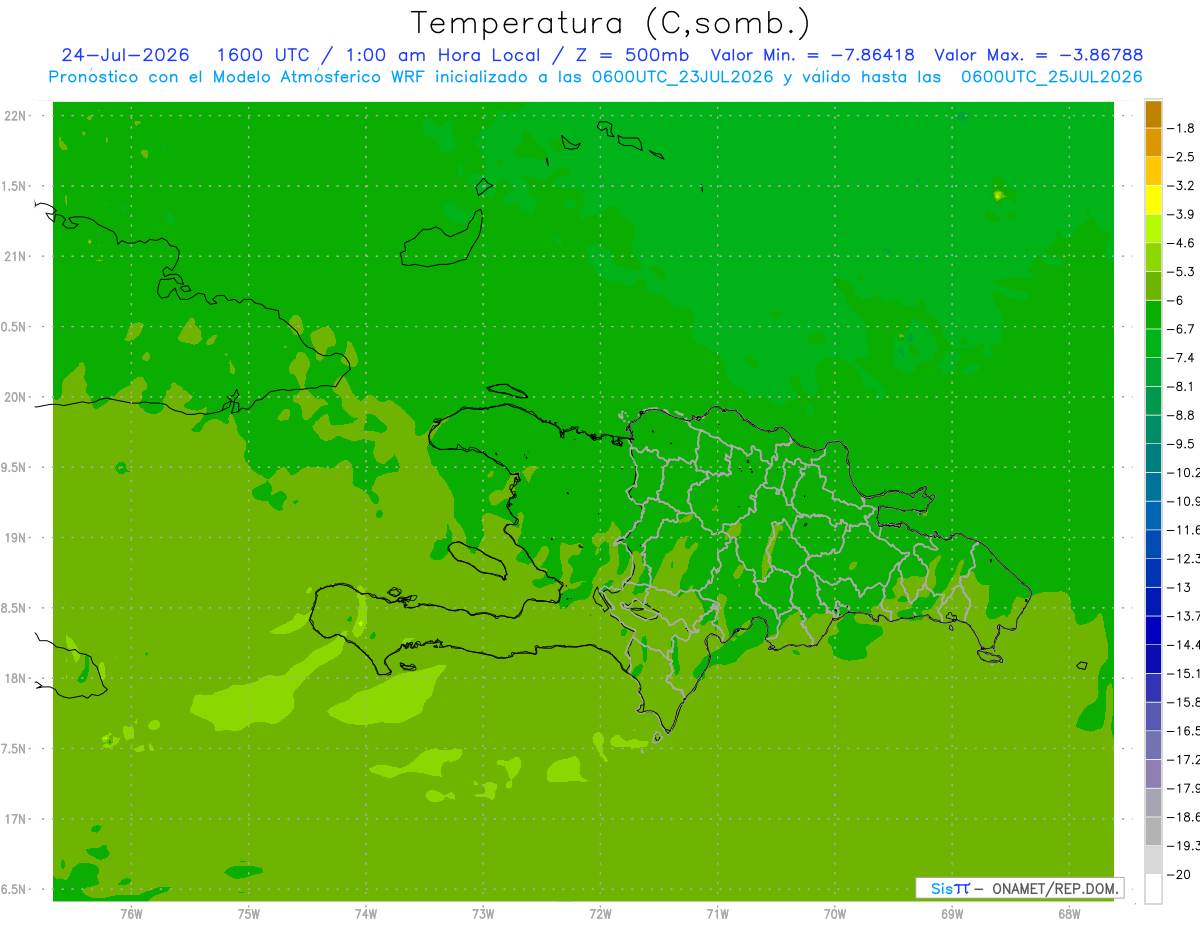
Task: Click the "-13" colorbar value
Action: 1178,587
